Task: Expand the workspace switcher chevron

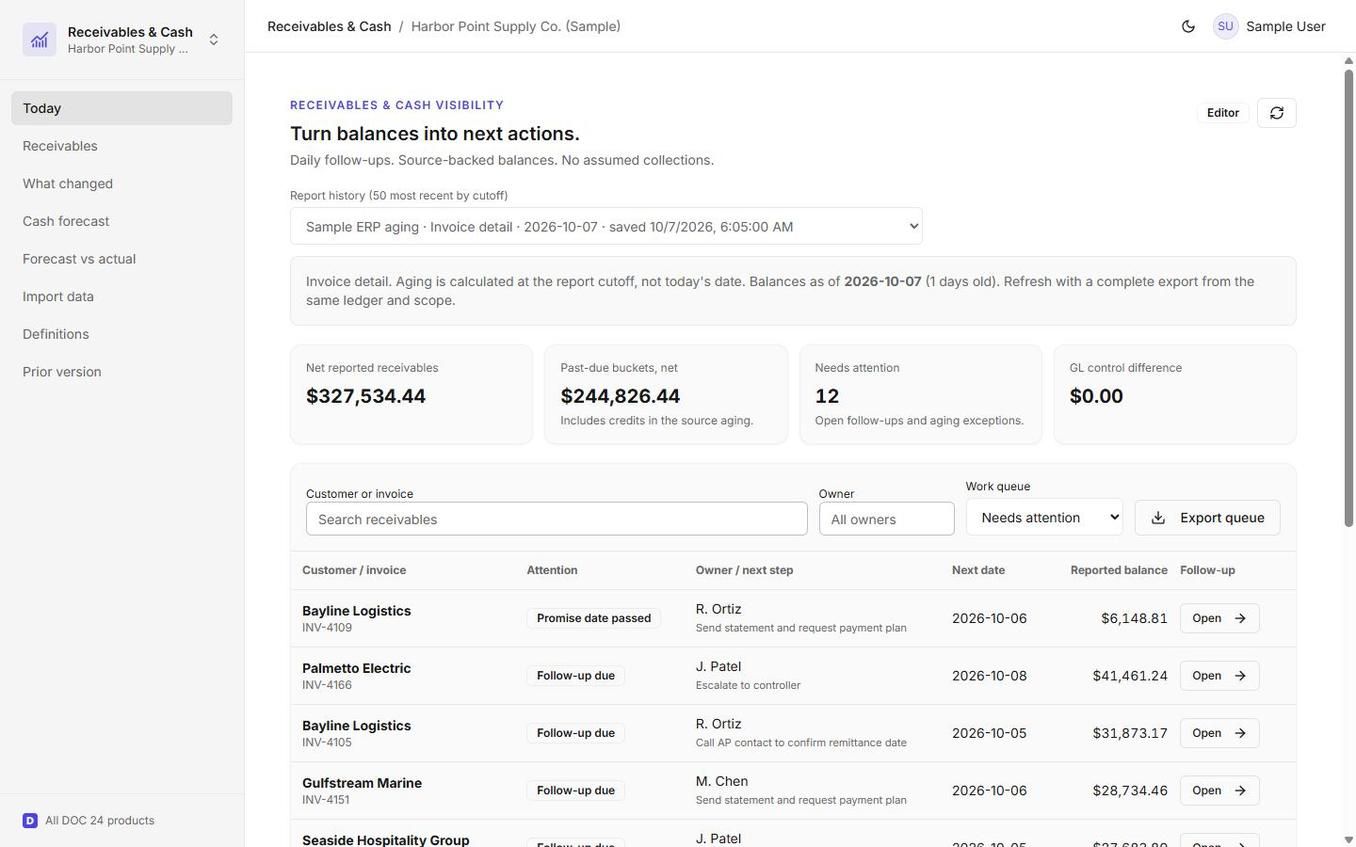Action: [x=213, y=40]
